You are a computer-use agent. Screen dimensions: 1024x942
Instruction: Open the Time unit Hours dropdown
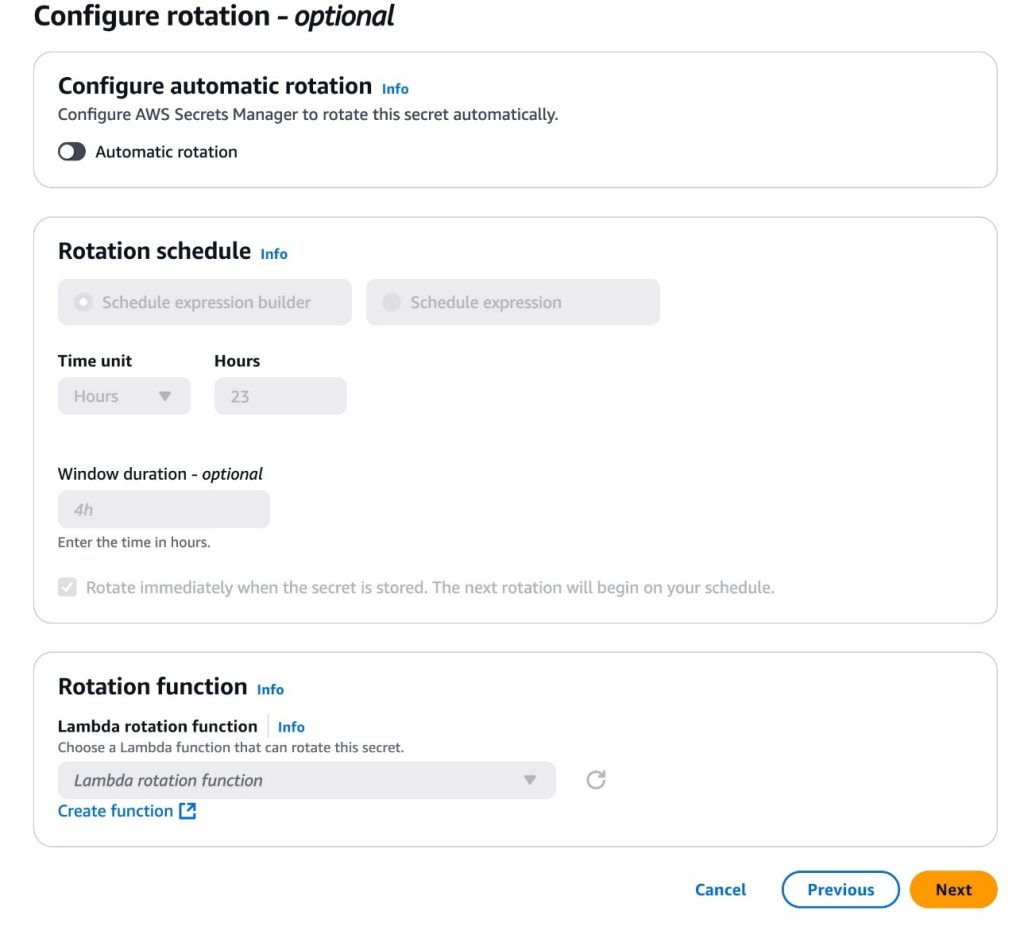click(x=124, y=396)
